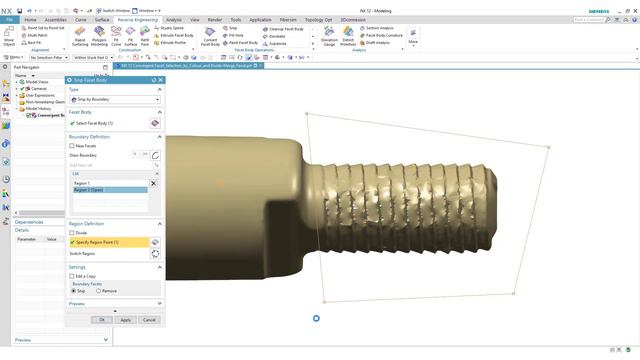This screenshot has height=360, width=640.
Task: Choose the Fit Surface tool
Action: (x=130, y=36)
